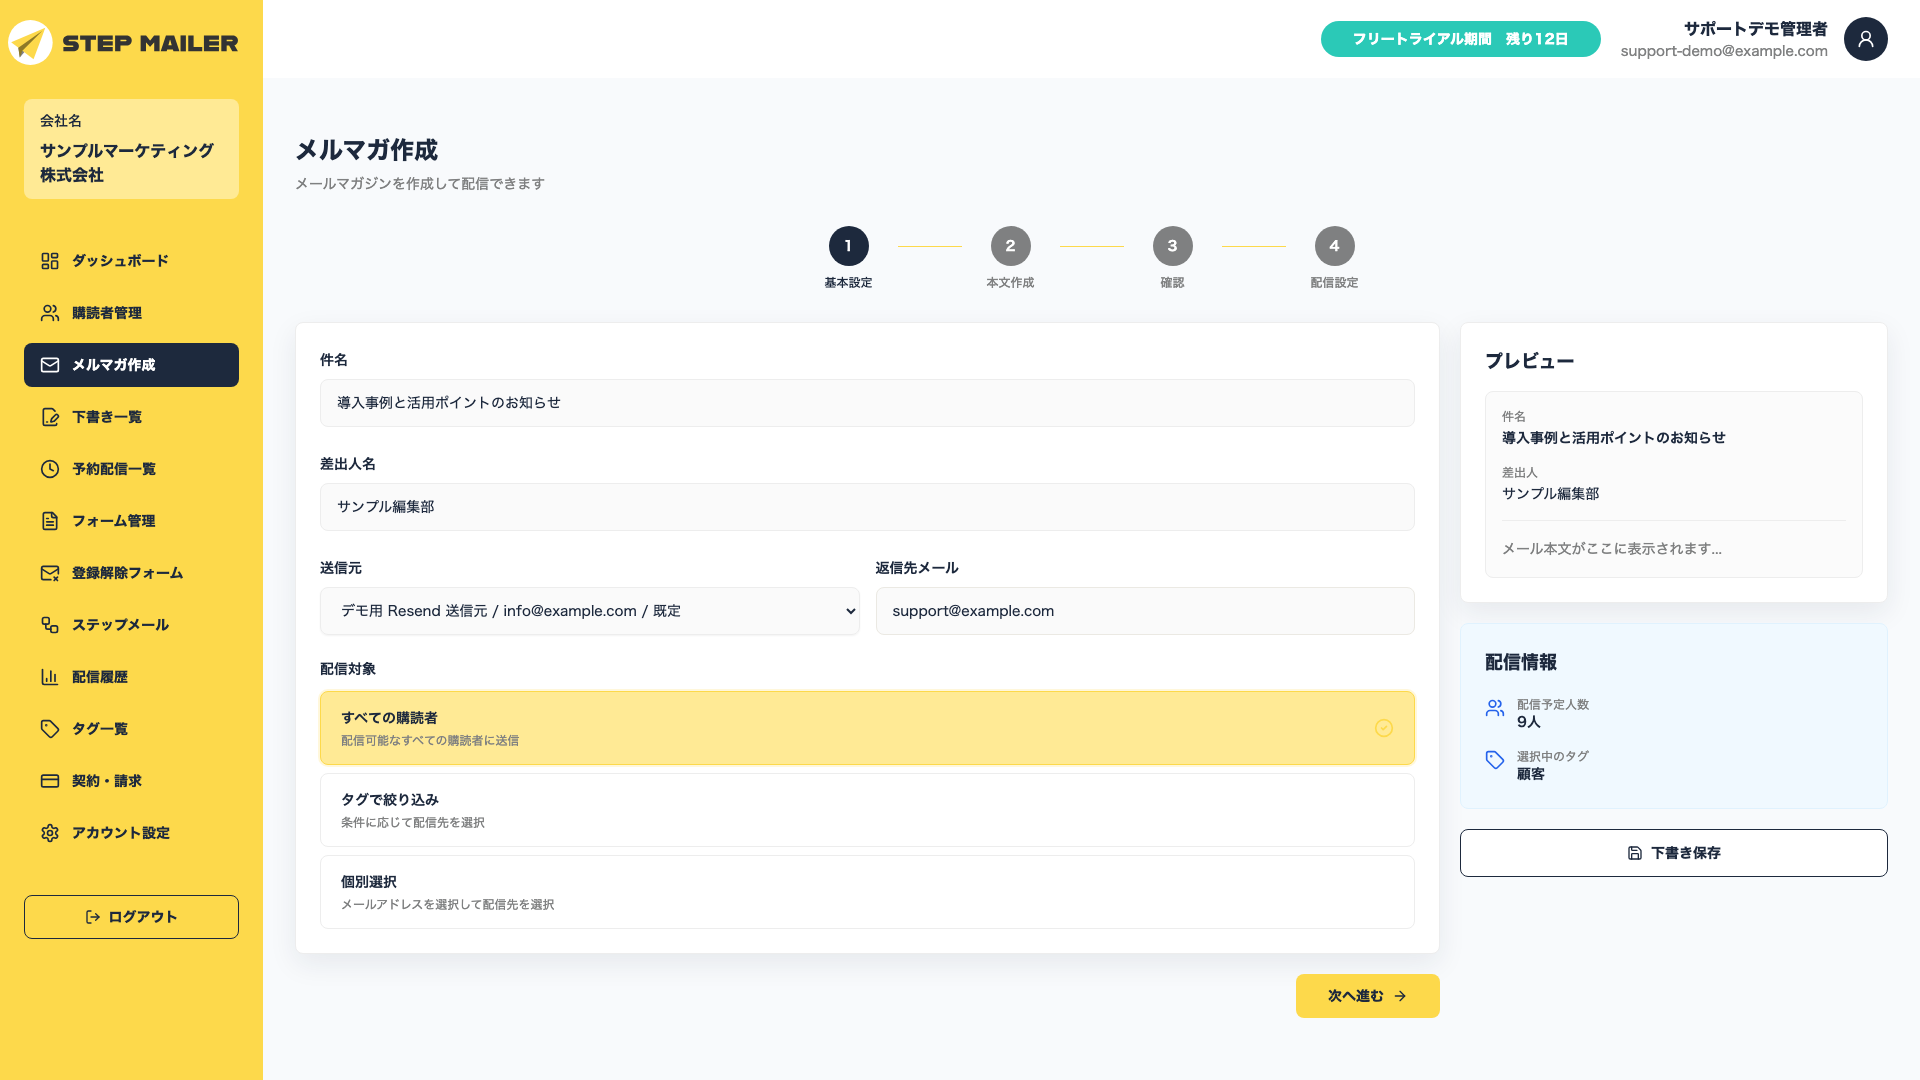Click 9人 delivery count value
This screenshot has width=1920, height=1080.
point(1528,722)
